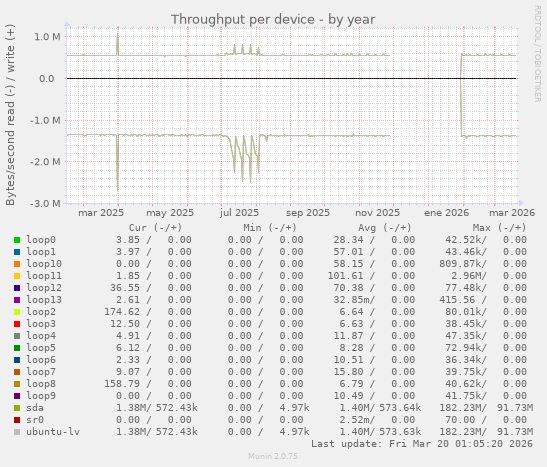Click the loop8 current value '158.79'
Viewport: 547px width, 467px height.
tap(122, 383)
